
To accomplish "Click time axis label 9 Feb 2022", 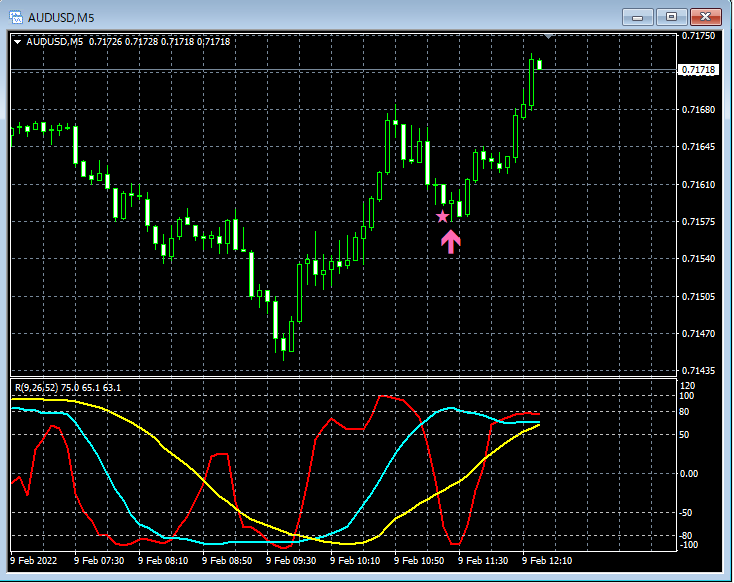I will [33, 561].
